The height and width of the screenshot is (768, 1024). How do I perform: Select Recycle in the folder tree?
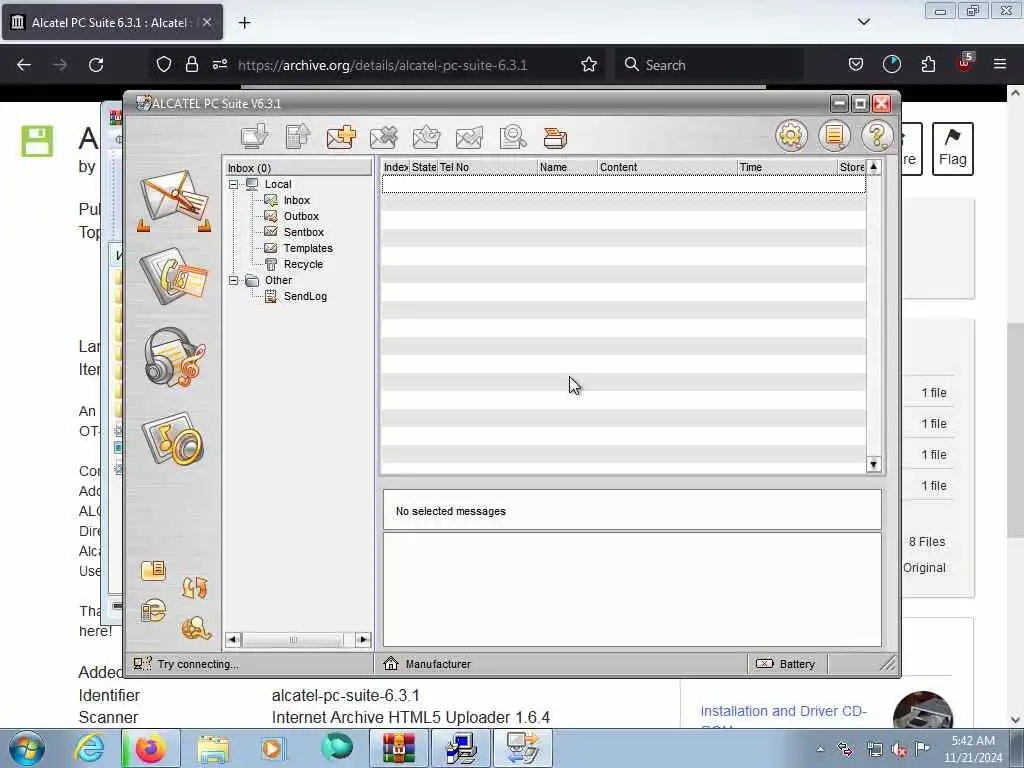303,264
